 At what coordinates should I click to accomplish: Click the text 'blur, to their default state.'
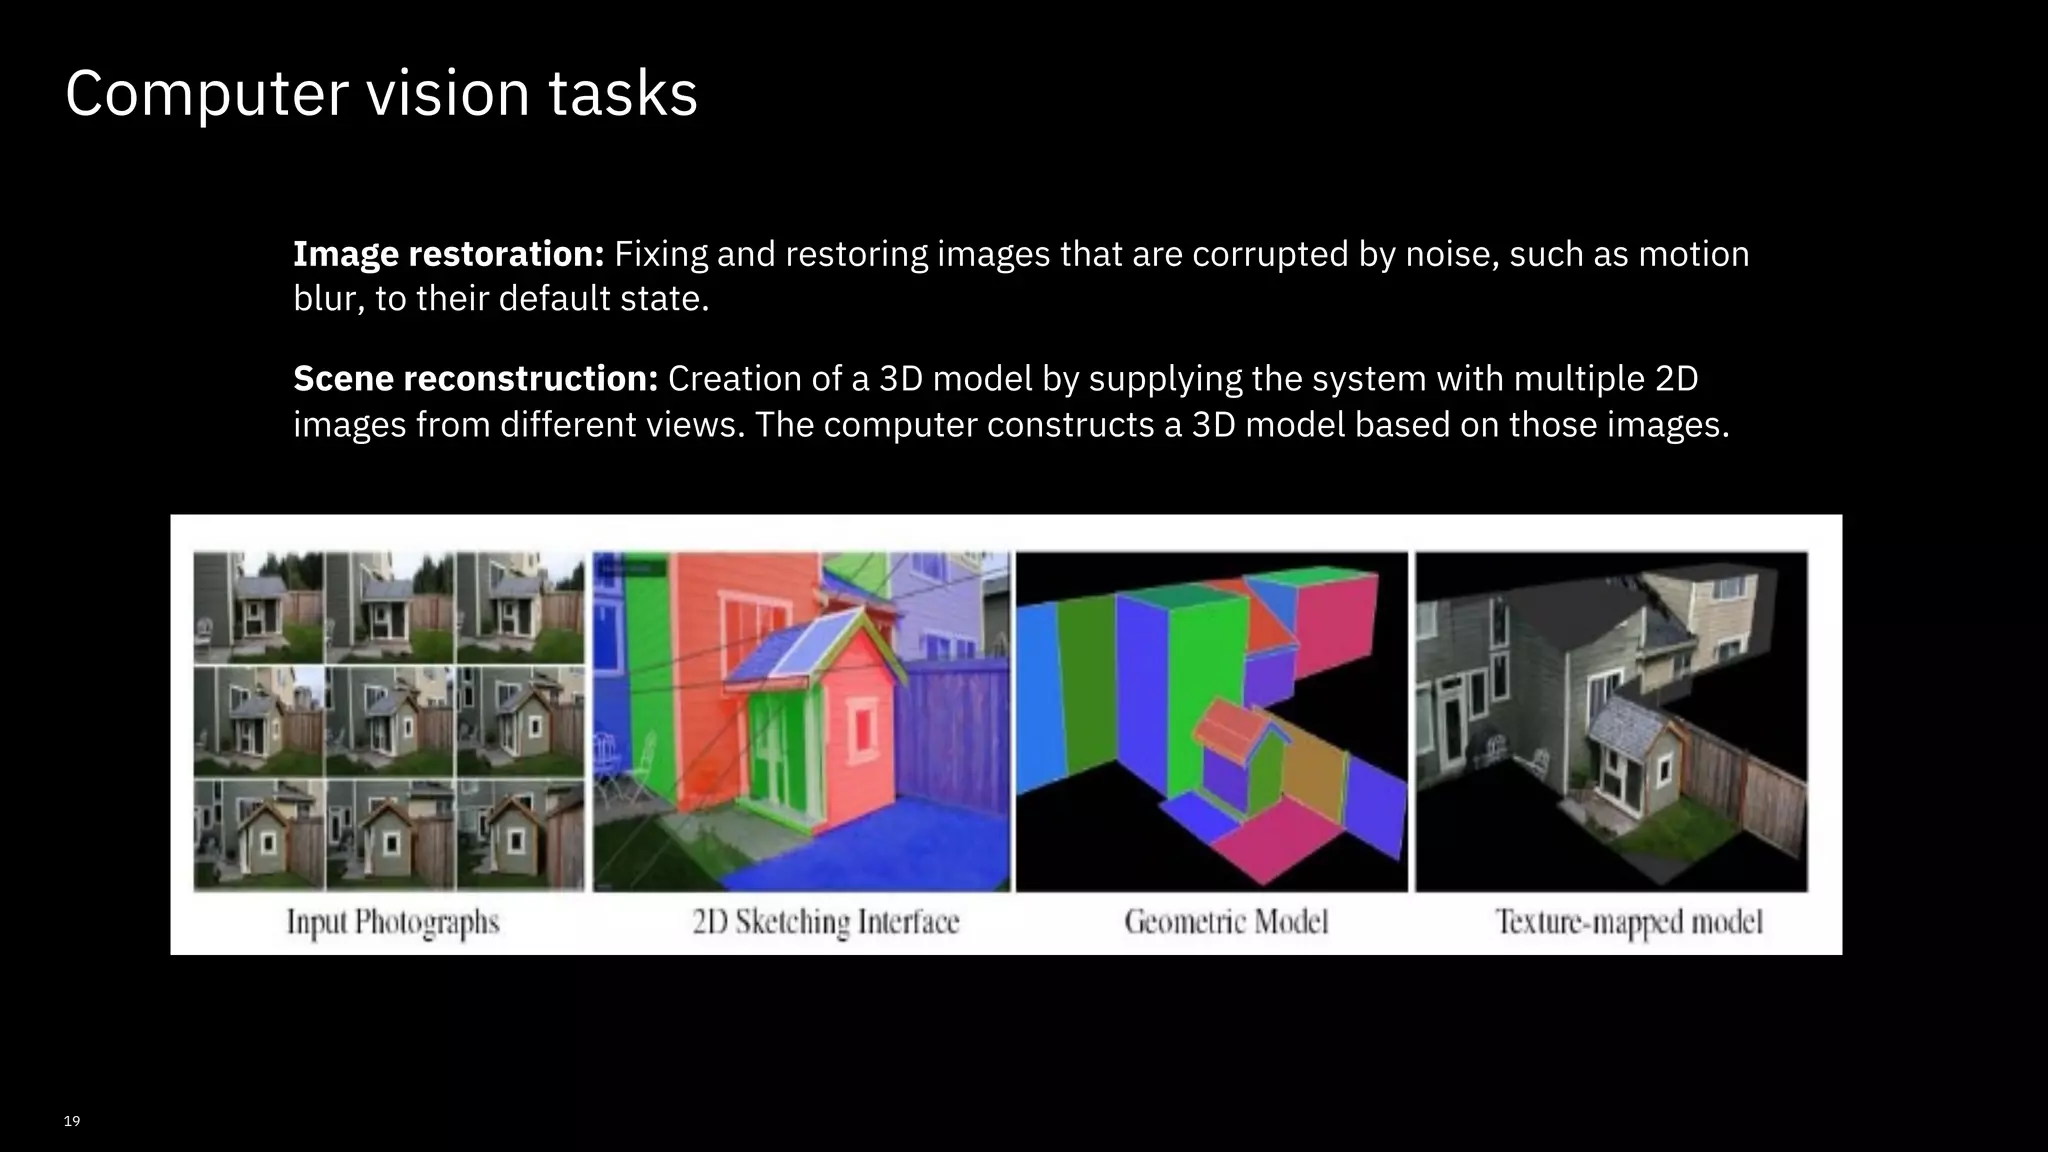(501, 299)
